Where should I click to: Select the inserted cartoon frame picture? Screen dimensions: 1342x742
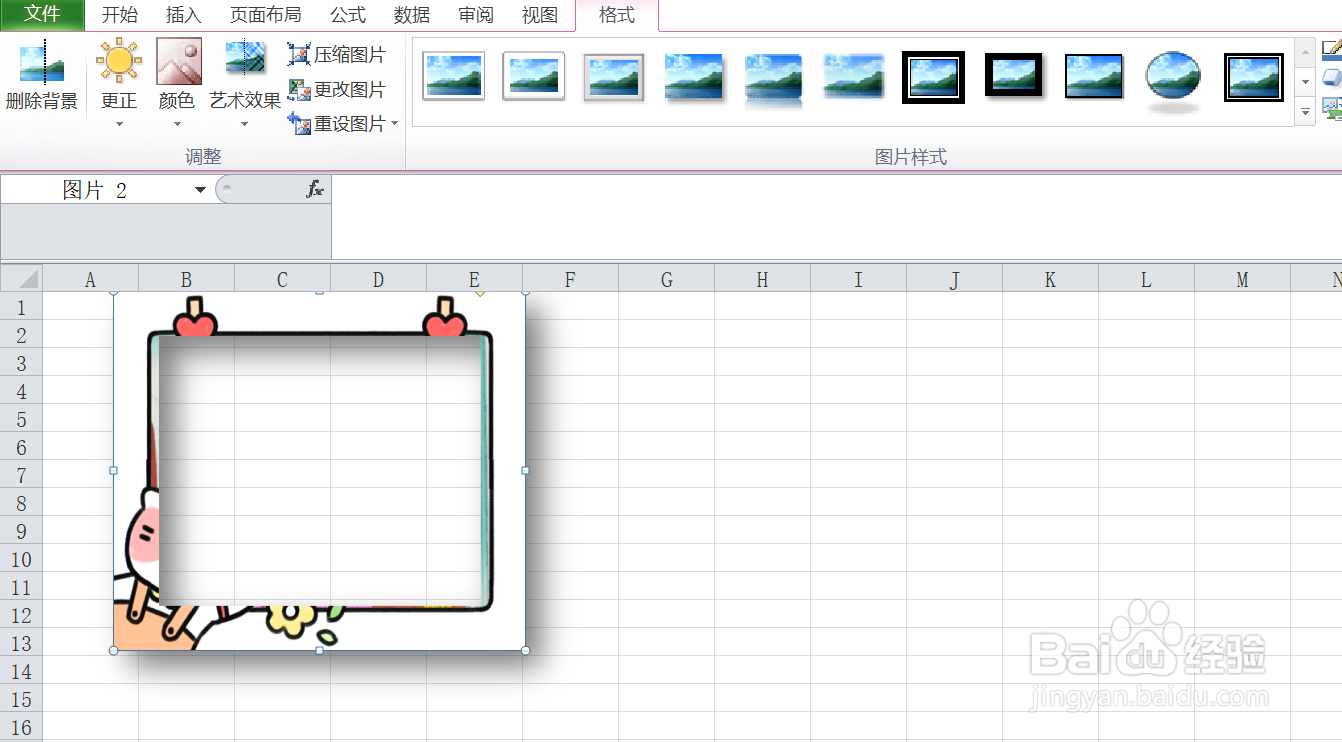coord(319,471)
